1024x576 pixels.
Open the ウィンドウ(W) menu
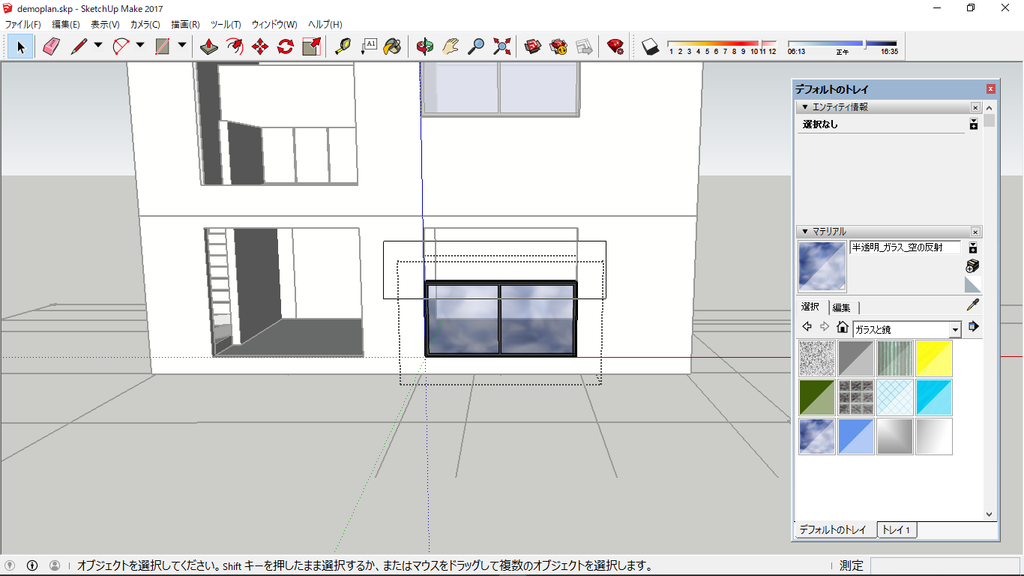click(x=274, y=24)
